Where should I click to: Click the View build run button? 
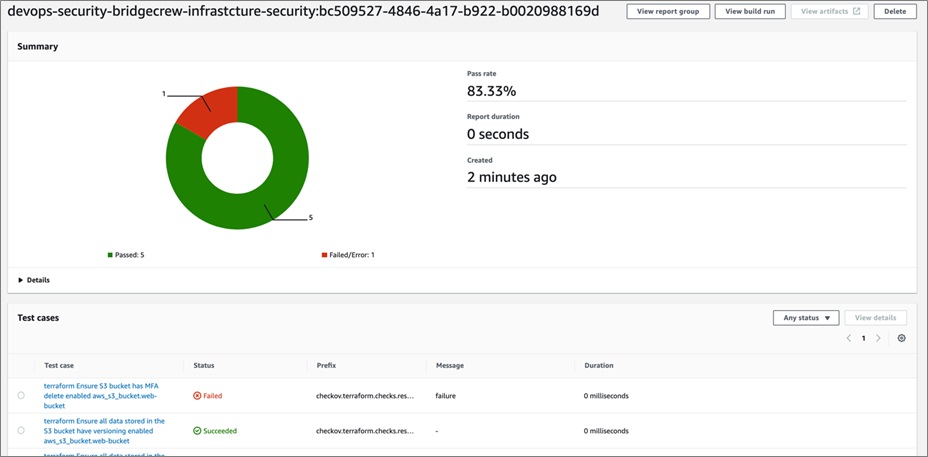pos(750,11)
